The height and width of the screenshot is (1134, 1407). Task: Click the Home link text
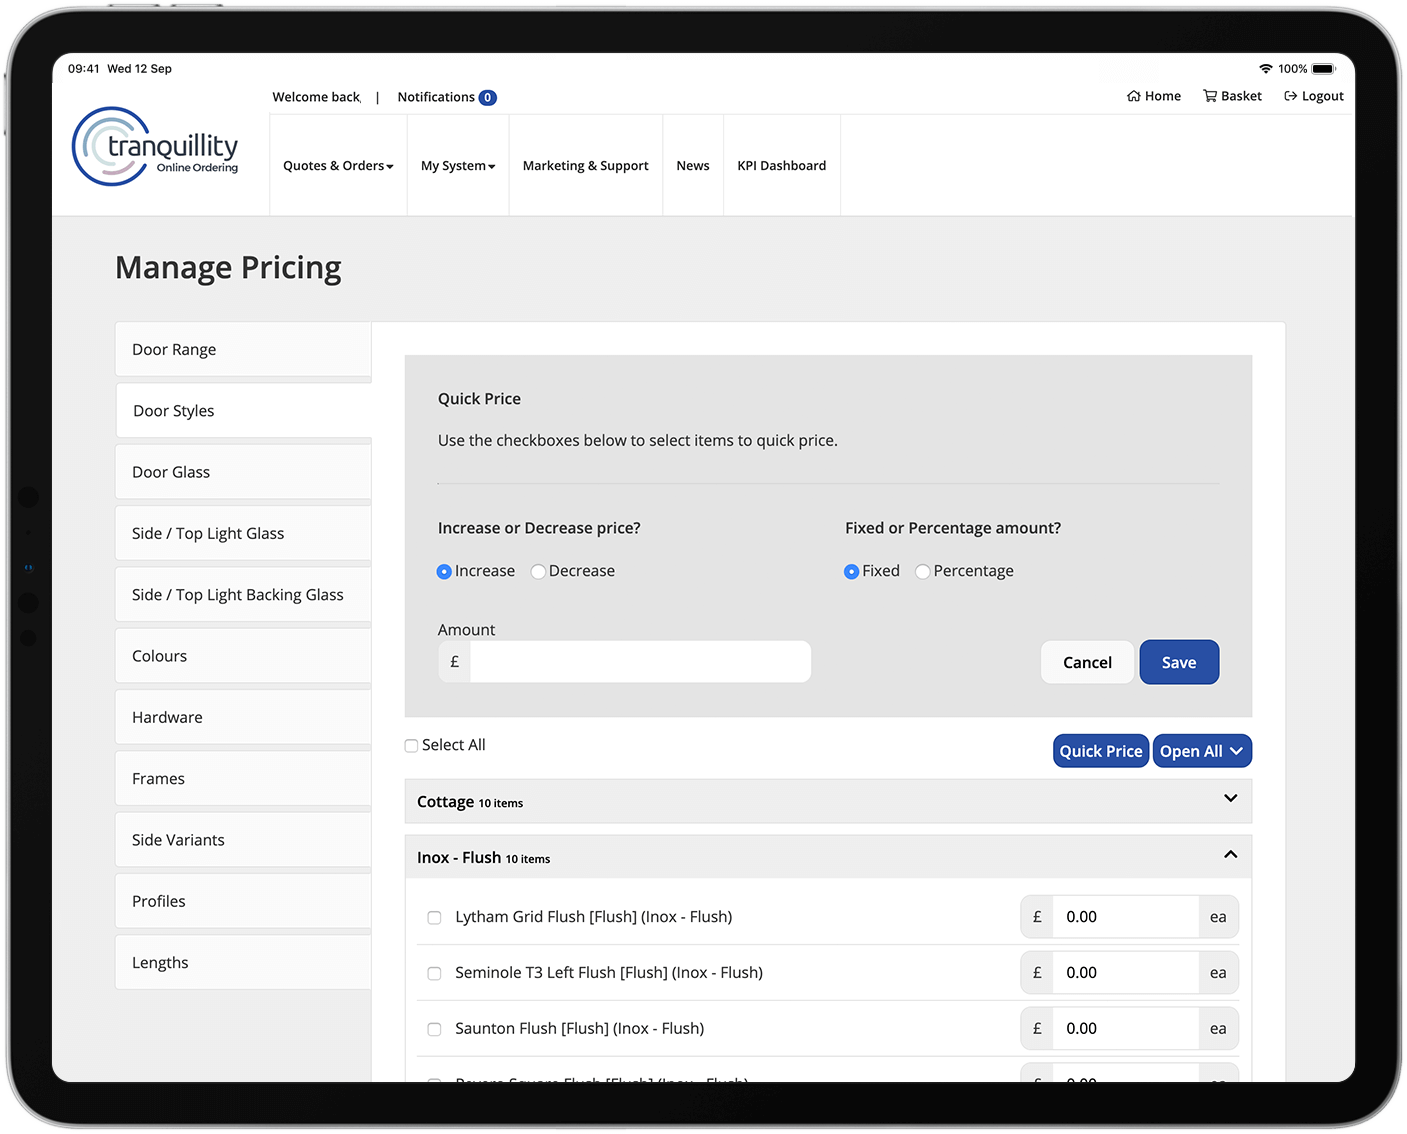coord(1163,97)
